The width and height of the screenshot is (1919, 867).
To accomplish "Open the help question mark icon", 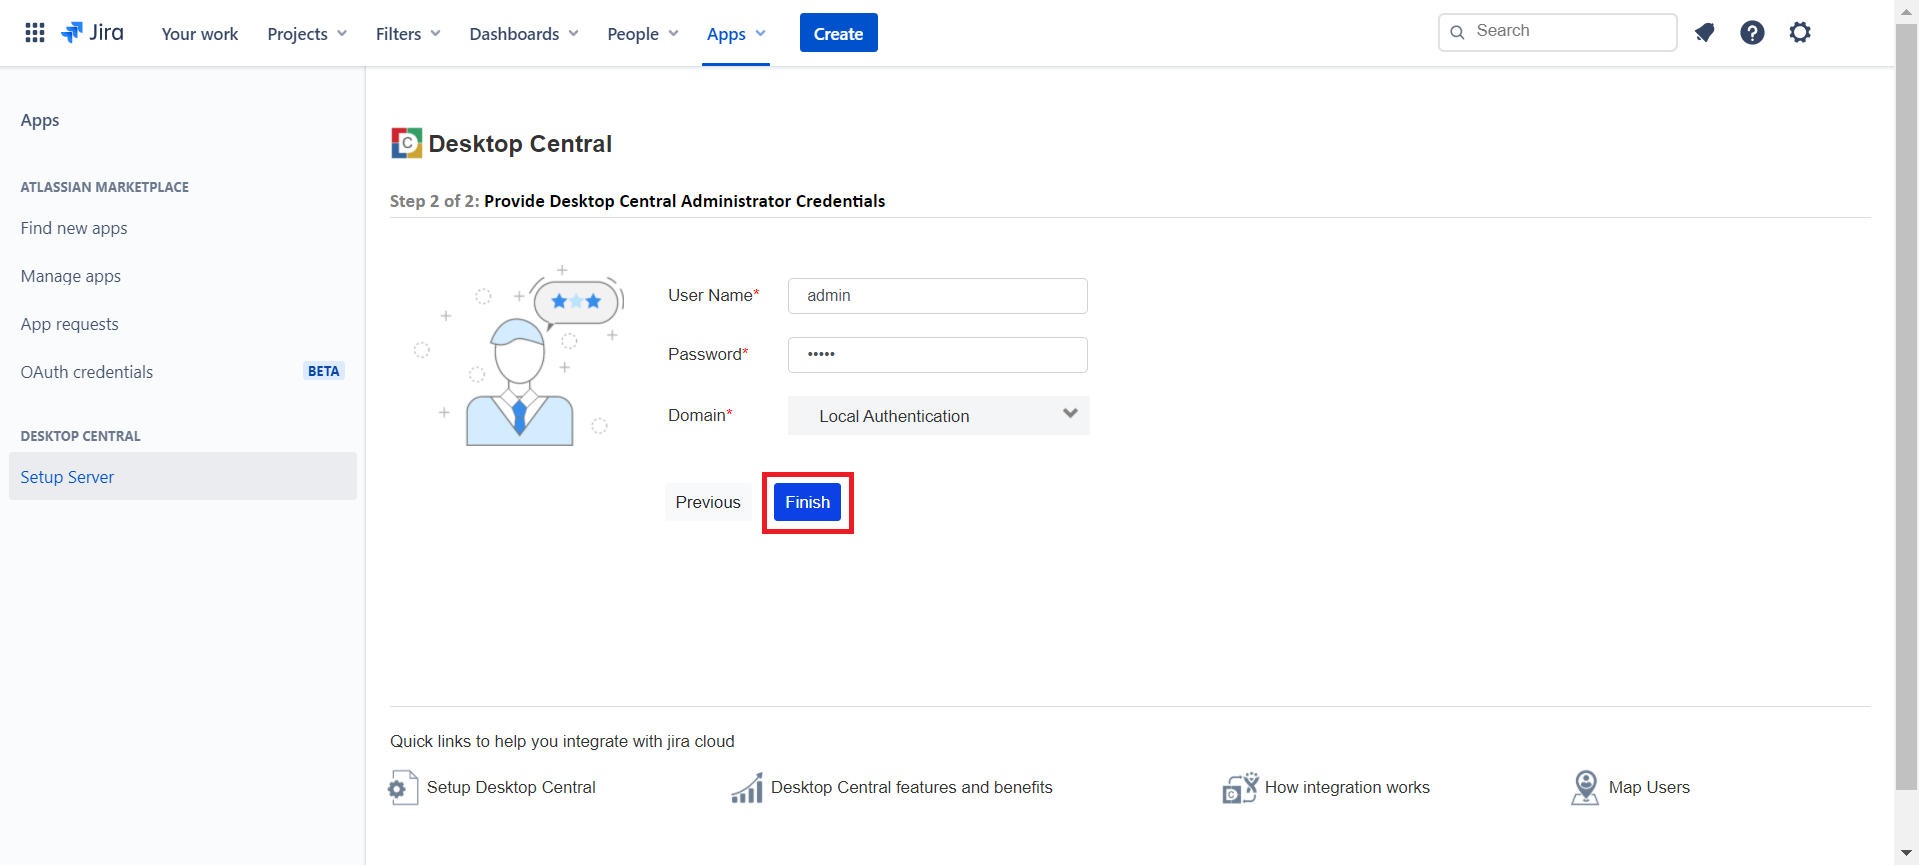I will pyautogui.click(x=1752, y=33).
